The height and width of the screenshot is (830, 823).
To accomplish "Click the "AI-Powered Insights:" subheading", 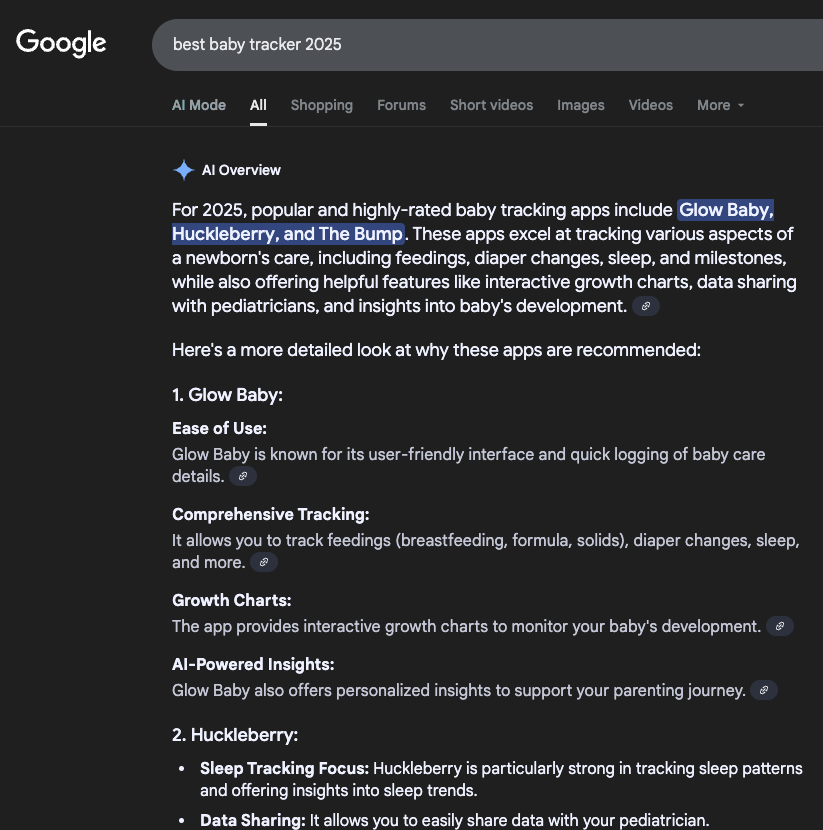I will [x=253, y=664].
